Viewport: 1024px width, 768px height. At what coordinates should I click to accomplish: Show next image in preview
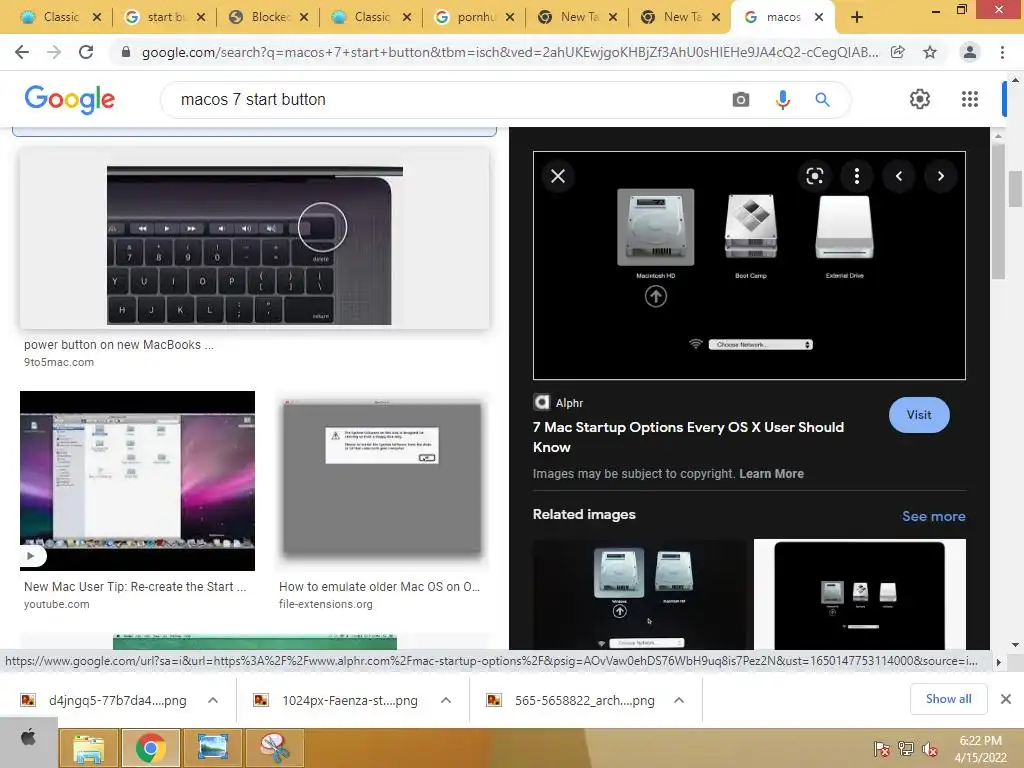tap(940, 176)
